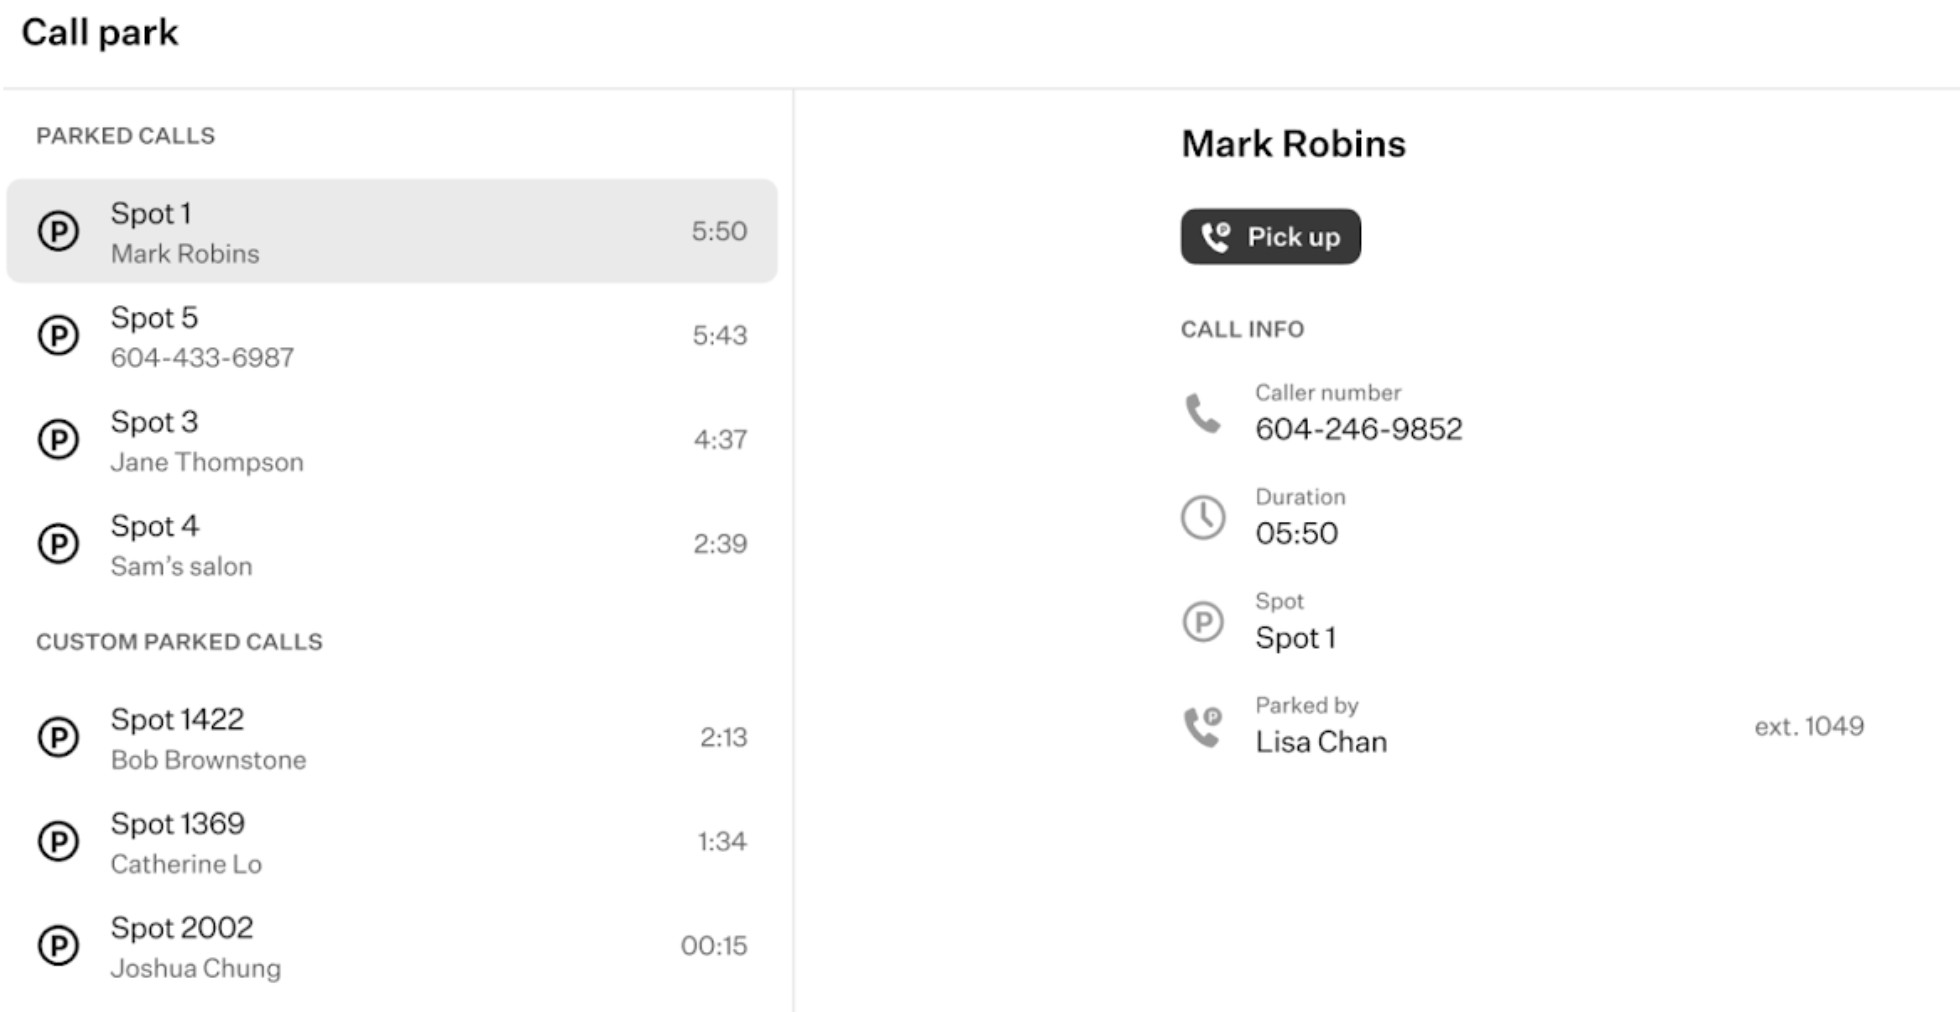Select Bob Brownstone's call in Spot 1422
1960x1012 pixels.
click(x=392, y=737)
